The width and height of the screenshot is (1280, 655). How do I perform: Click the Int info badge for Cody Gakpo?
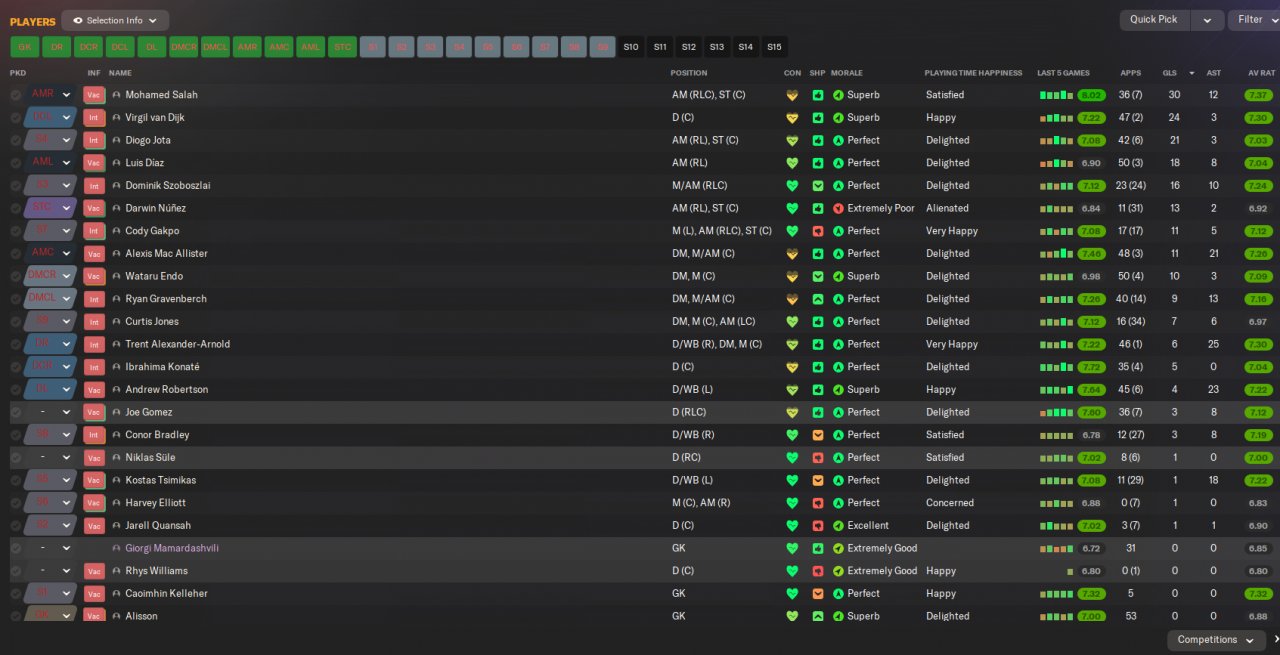click(94, 231)
